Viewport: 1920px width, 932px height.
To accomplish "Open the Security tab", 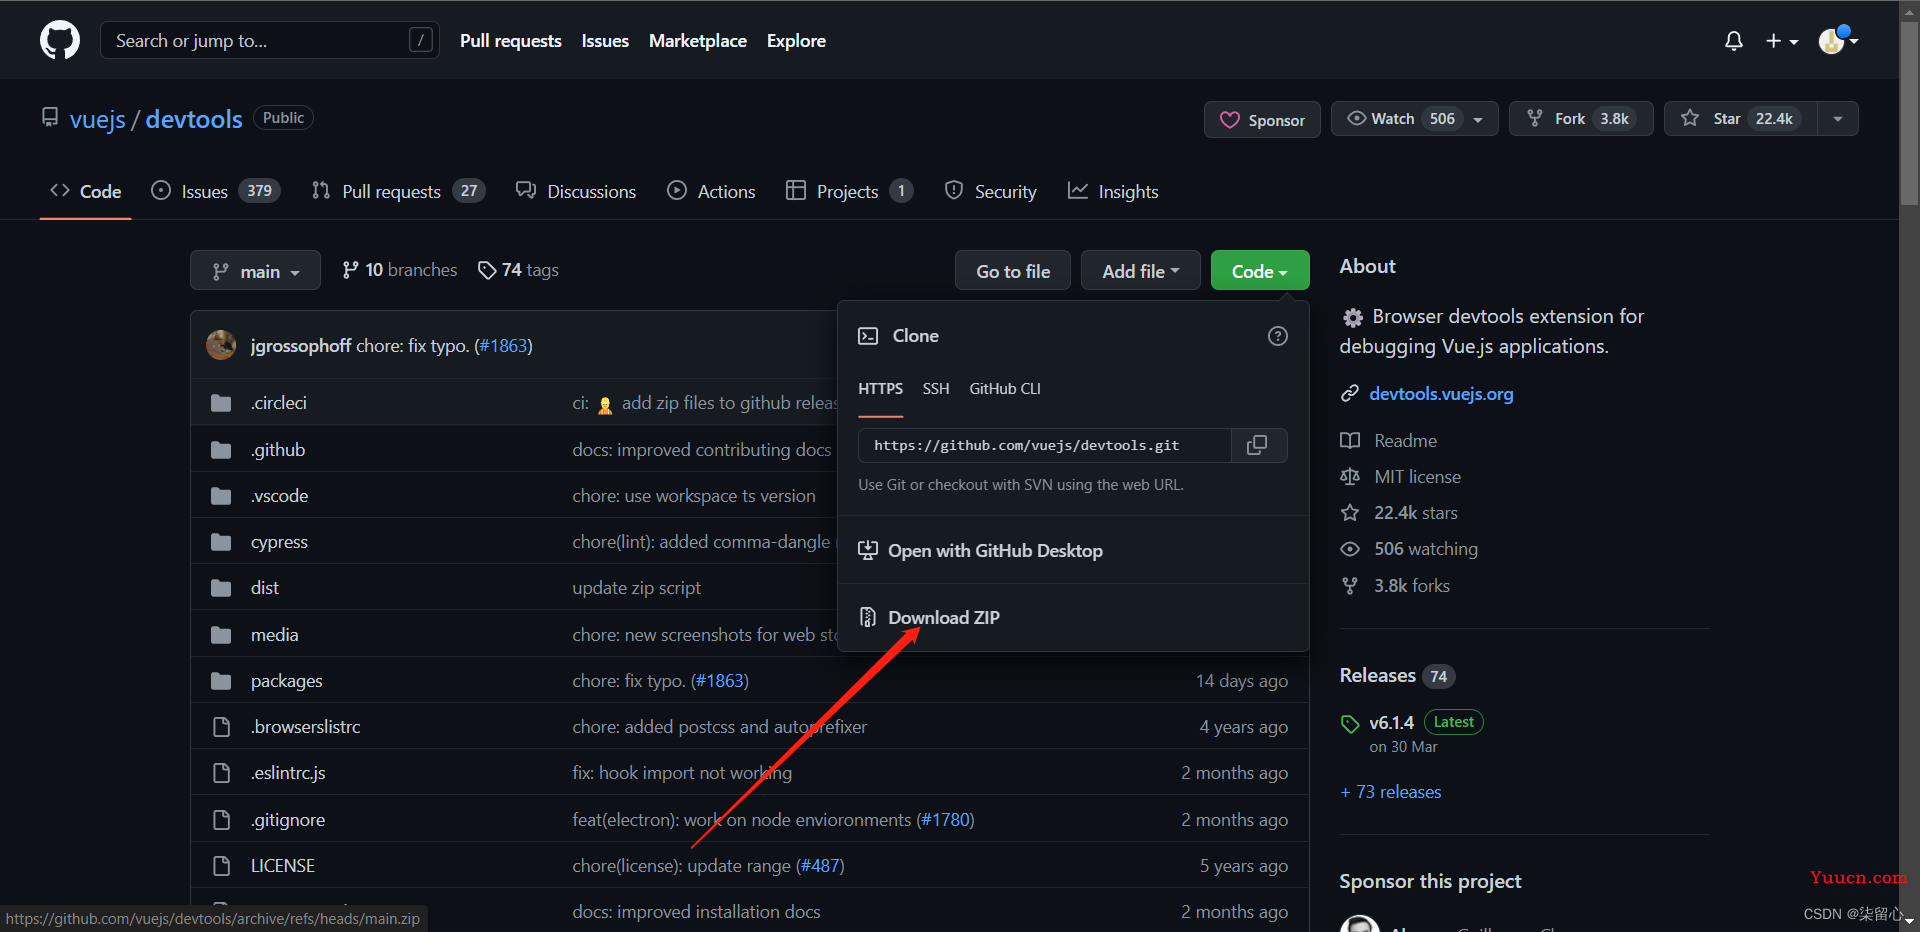I will (x=990, y=191).
